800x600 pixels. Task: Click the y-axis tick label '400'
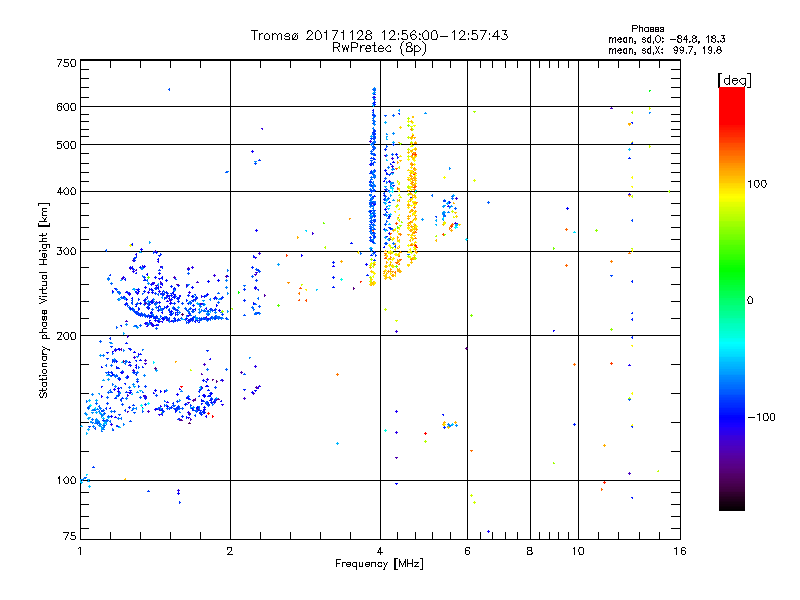(x=67, y=192)
